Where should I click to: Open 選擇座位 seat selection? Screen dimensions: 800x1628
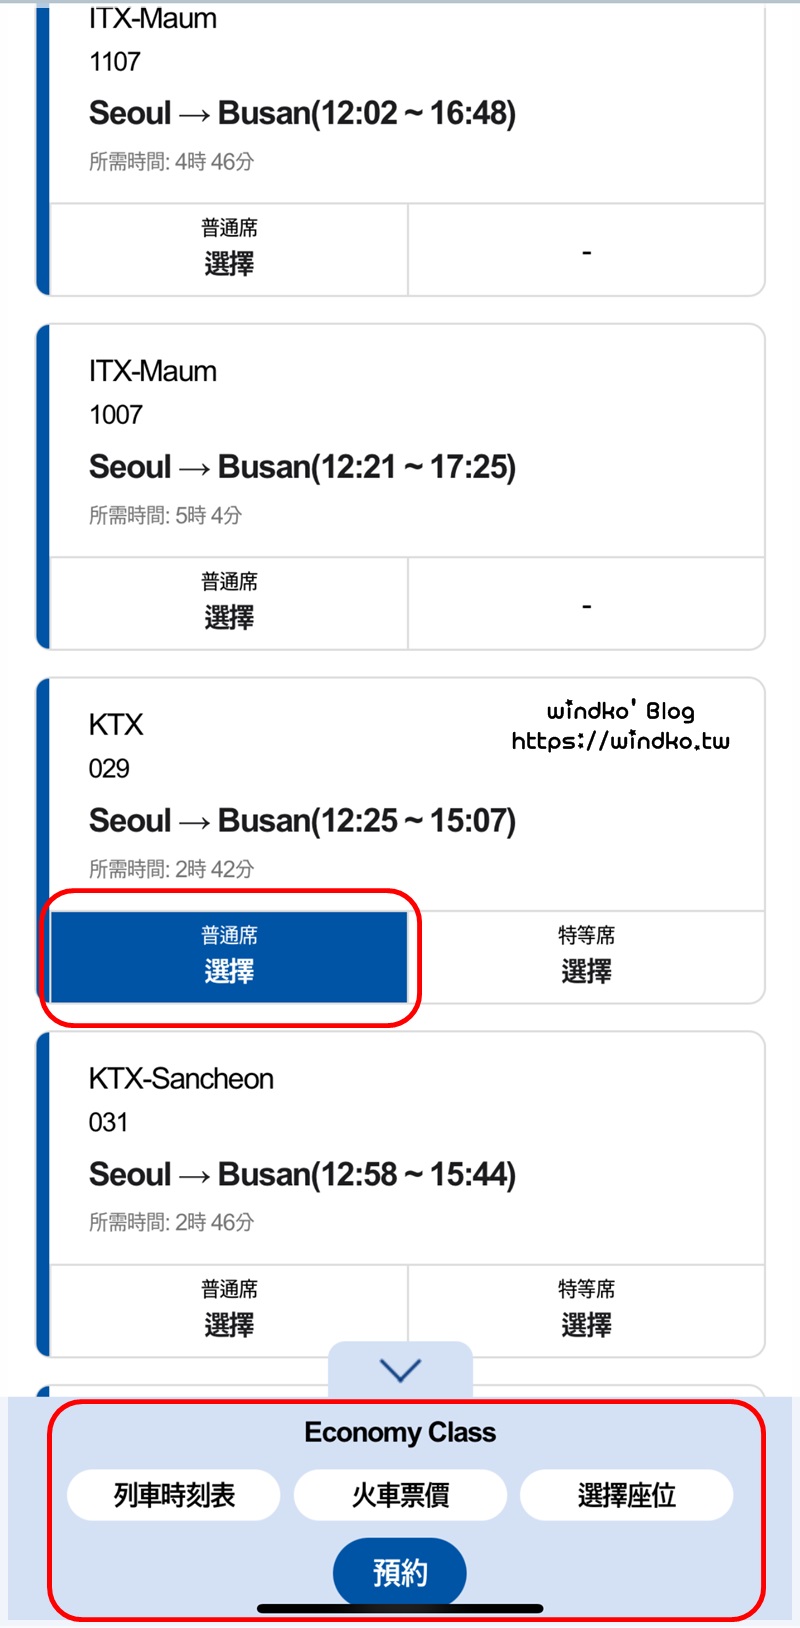click(x=627, y=1495)
